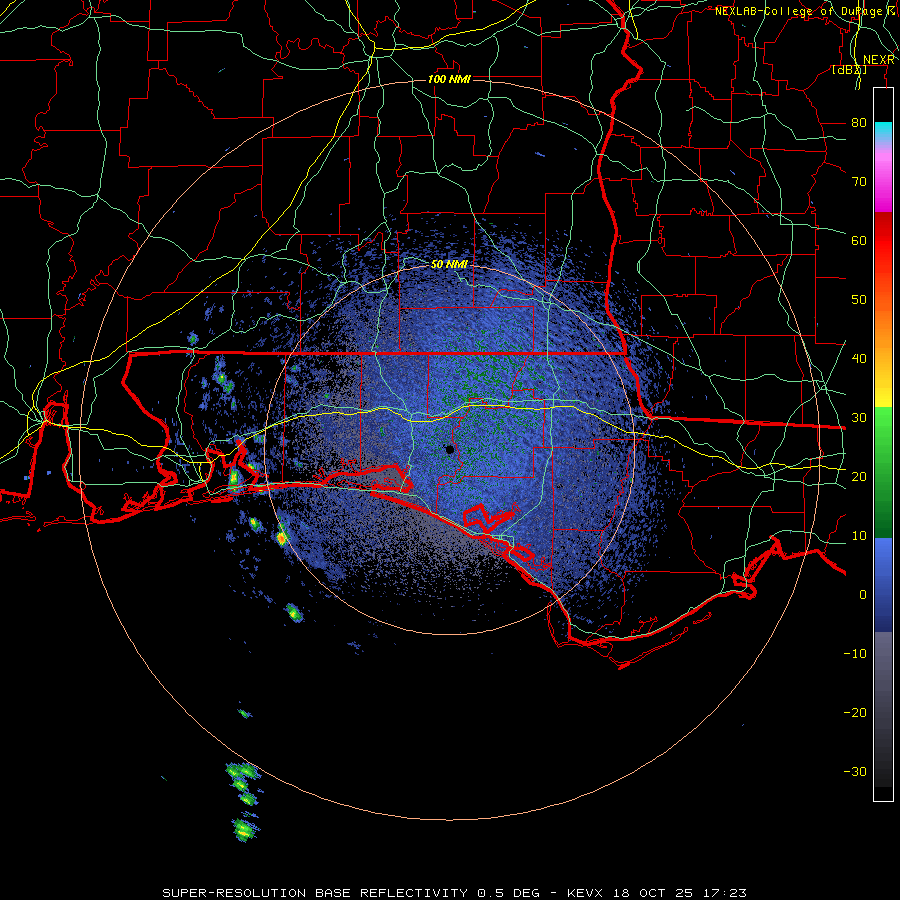Click the 60 value on the dBZ scale
This screenshot has width=900, height=900.
(859, 240)
